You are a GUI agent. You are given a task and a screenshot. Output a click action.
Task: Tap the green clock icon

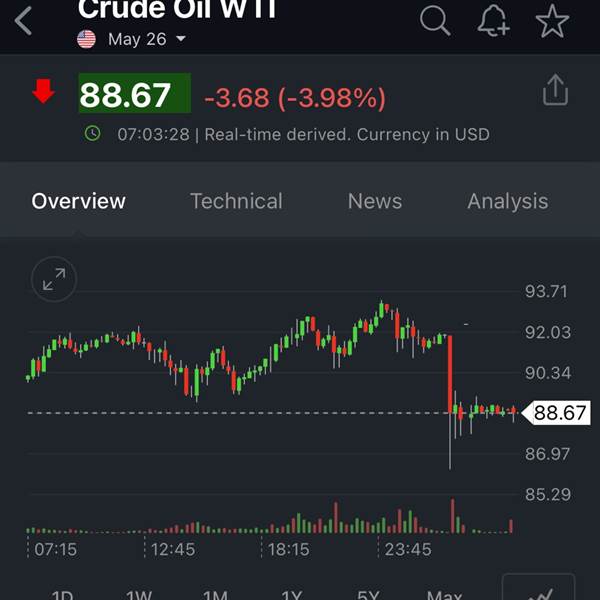tap(93, 133)
